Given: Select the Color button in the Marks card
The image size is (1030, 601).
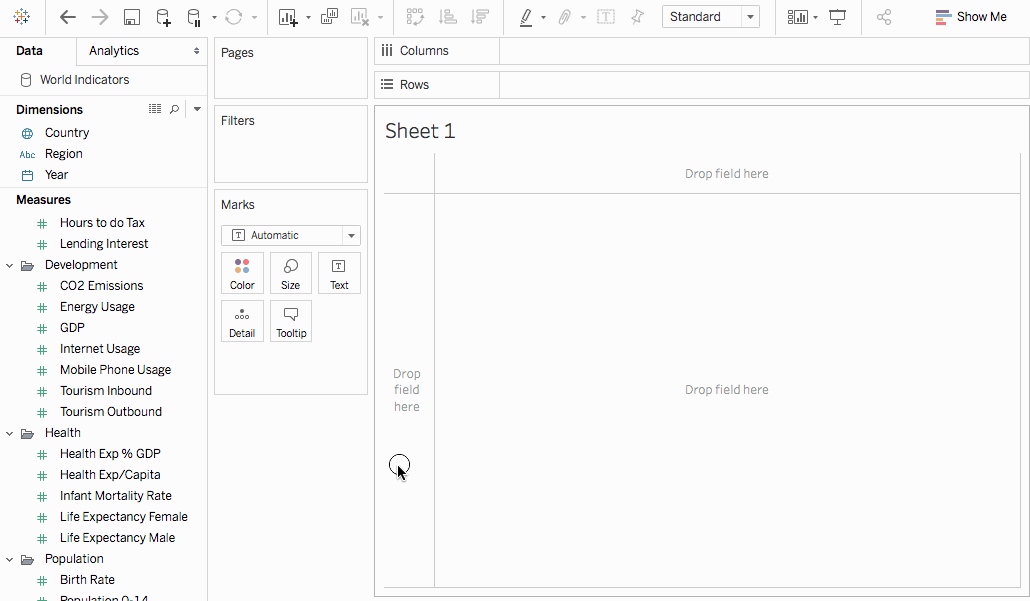Looking at the screenshot, I should (242, 272).
